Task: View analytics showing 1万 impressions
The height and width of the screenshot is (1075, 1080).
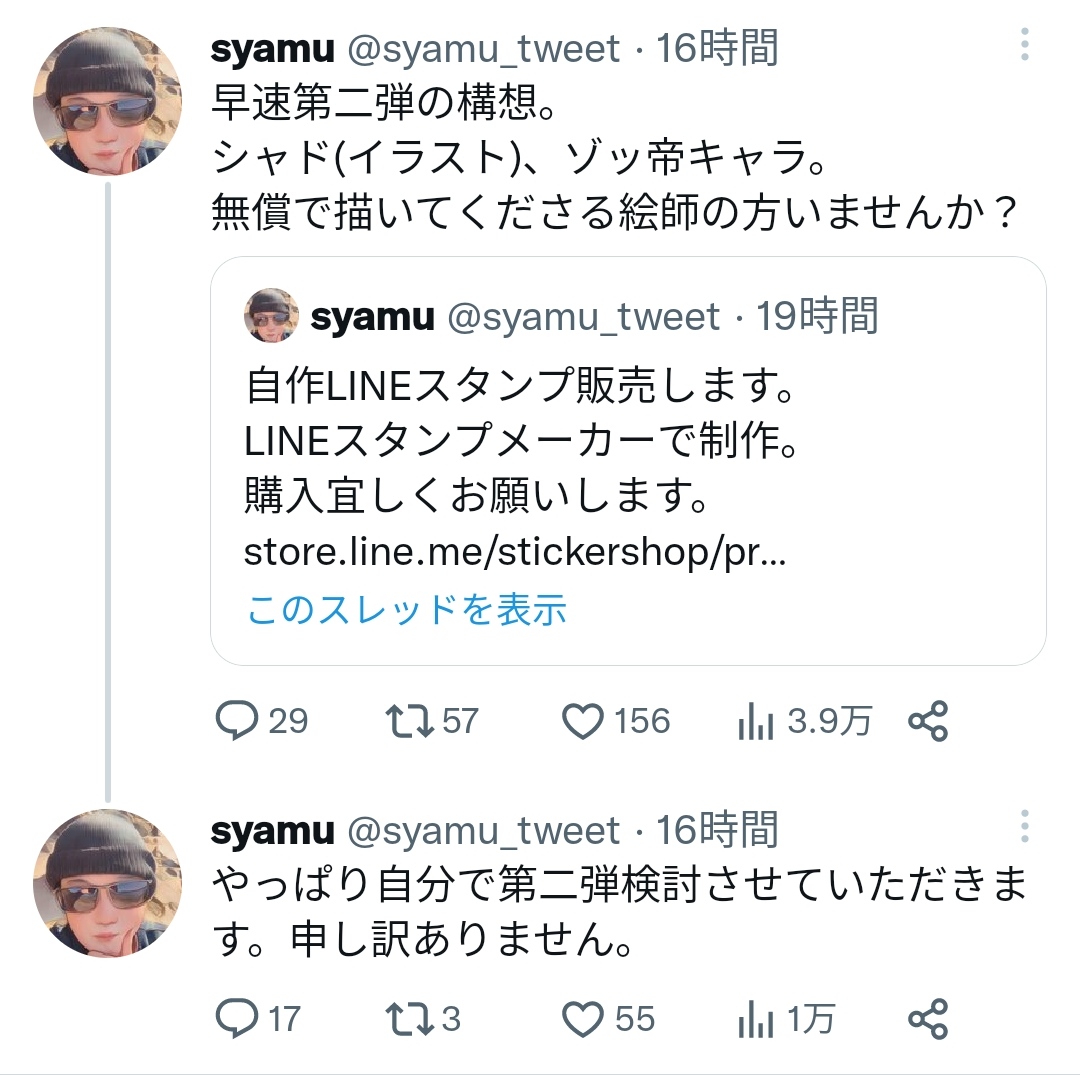Action: (757, 1019)
